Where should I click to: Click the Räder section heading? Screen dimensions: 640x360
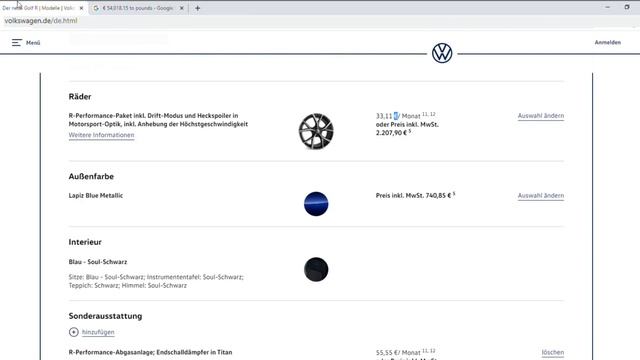80,97
